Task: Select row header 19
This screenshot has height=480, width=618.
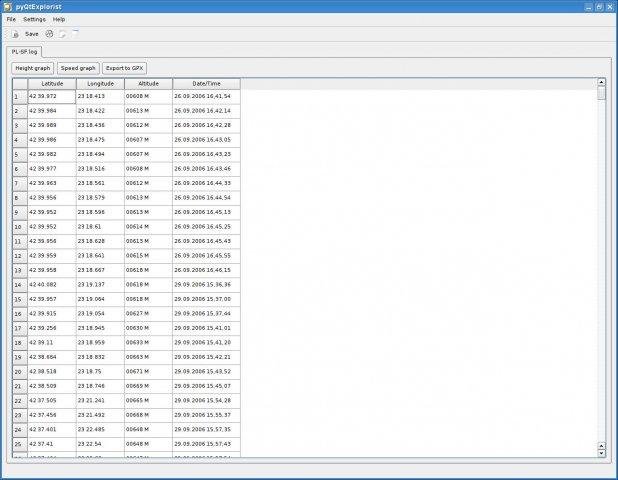Action: click(20, 357)
